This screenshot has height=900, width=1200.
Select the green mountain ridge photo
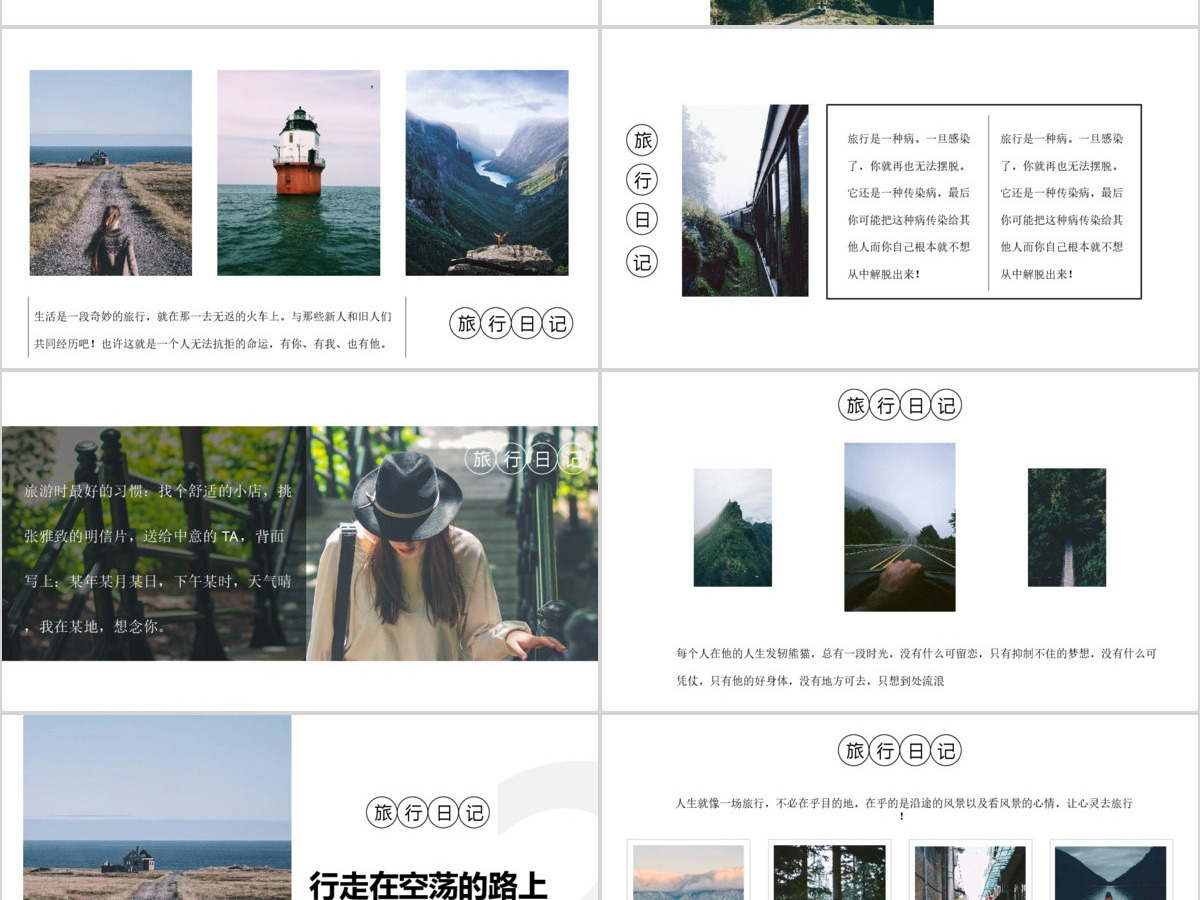pos(733,527)
